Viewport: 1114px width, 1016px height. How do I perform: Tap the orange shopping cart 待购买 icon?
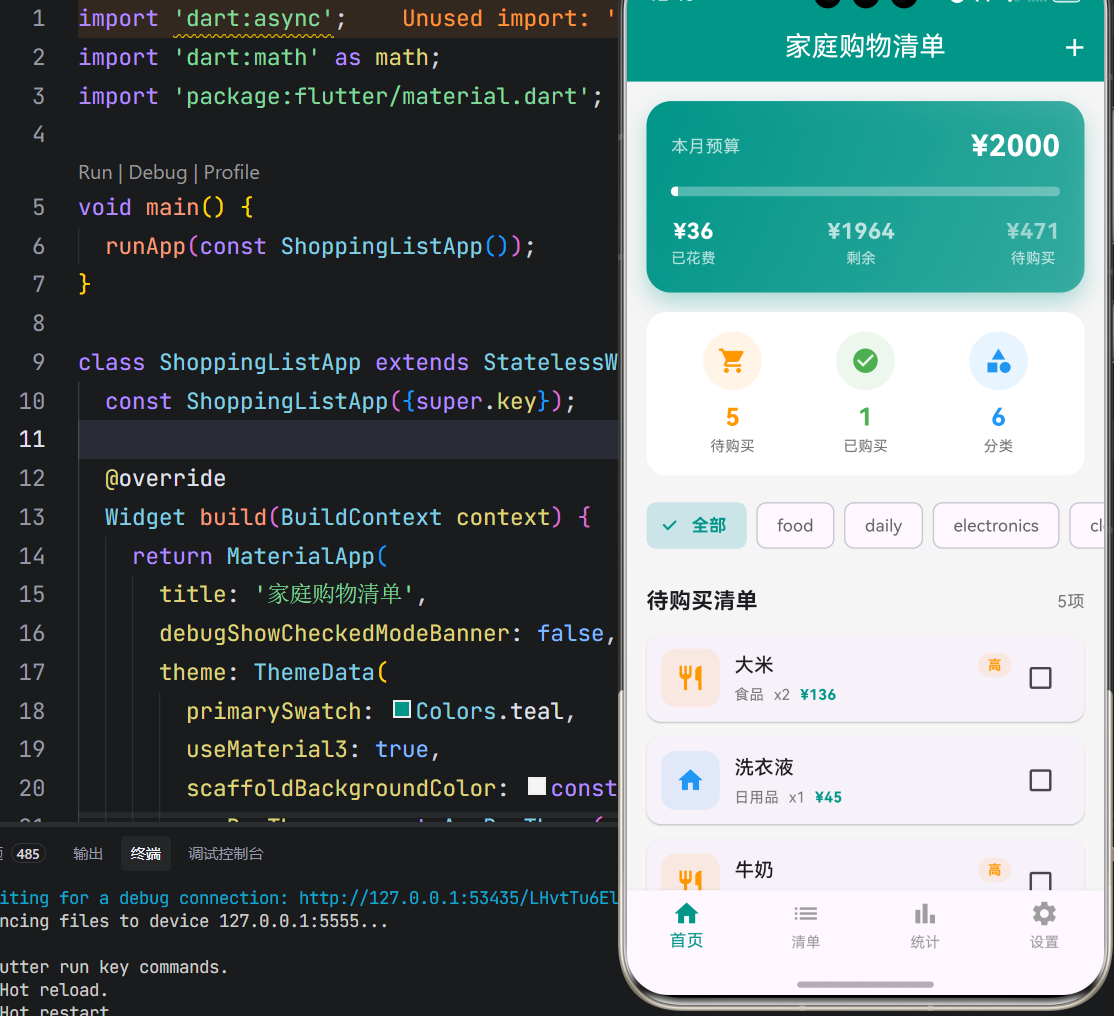click(732, 361)
